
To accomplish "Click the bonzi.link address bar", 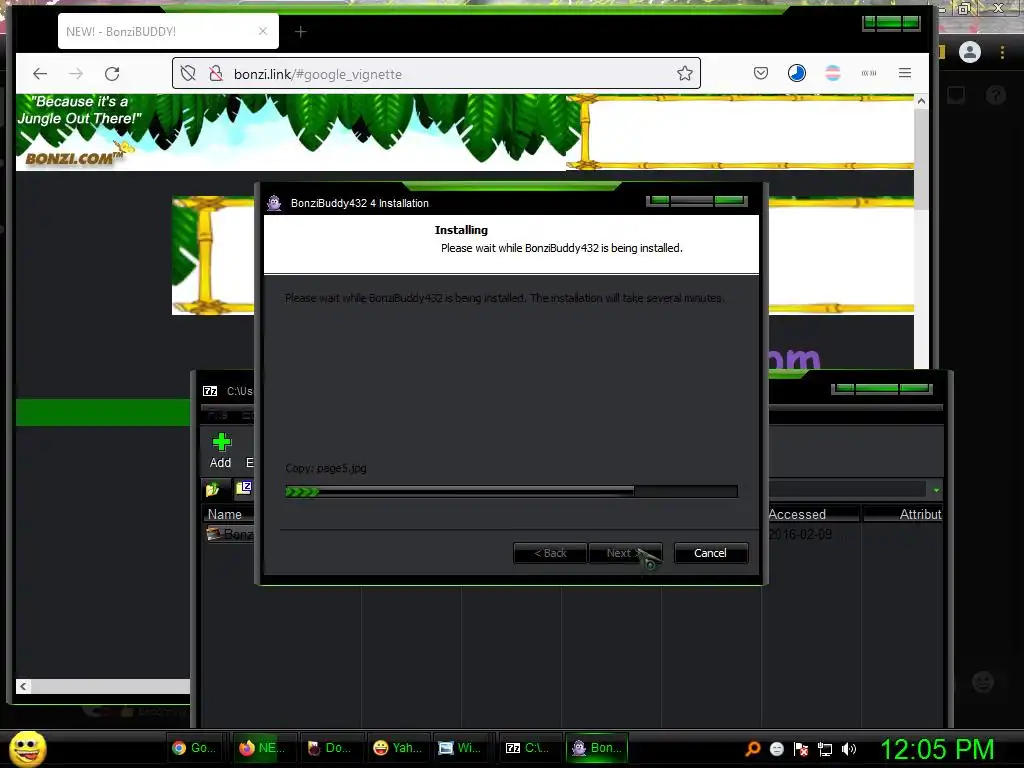I will pos(436,73).
